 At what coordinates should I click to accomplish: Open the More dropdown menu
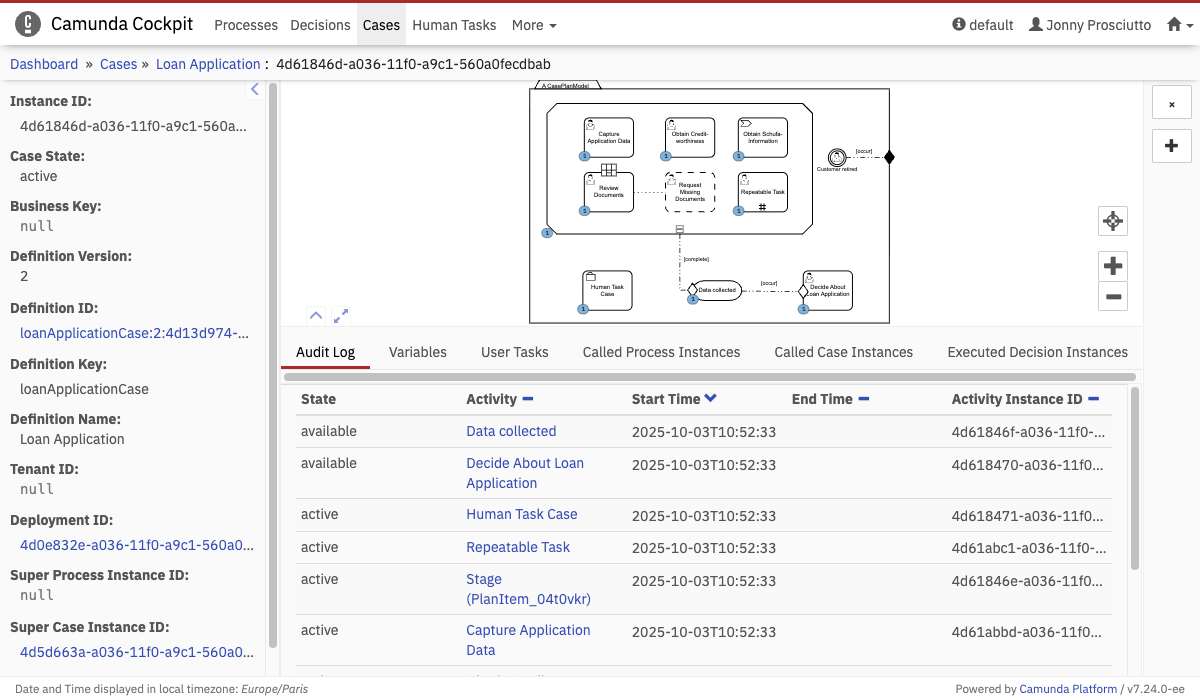pyautogui.click(x=533, y=25)
